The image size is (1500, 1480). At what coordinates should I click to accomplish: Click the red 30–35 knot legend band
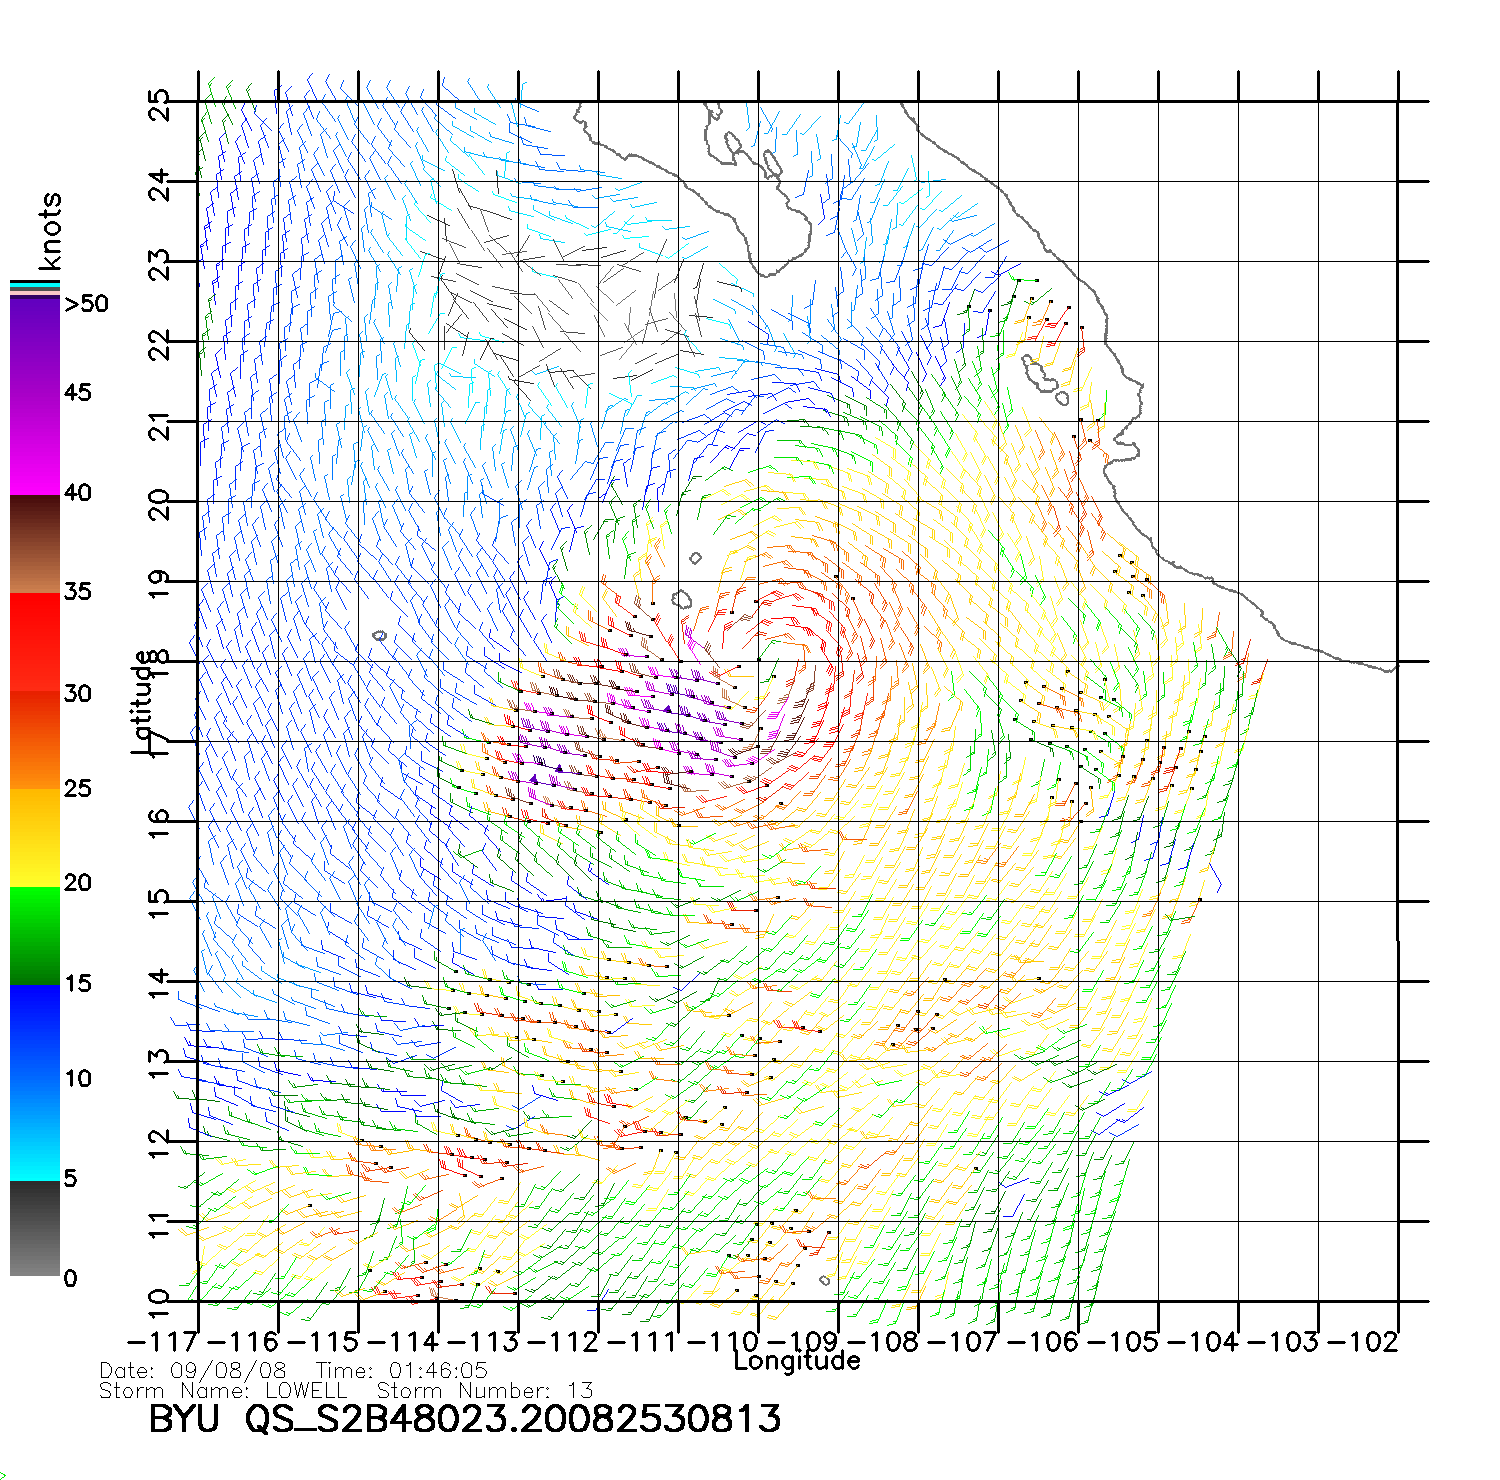pyautogui.click(x=34, y=640)
